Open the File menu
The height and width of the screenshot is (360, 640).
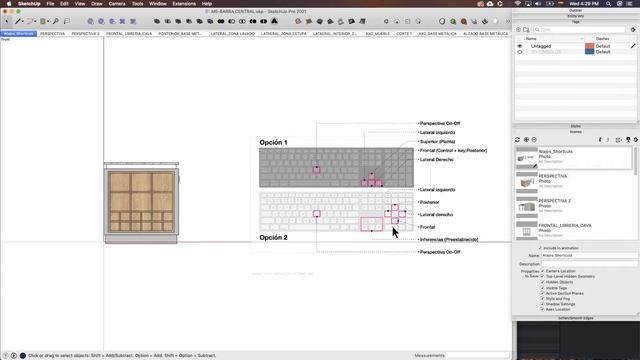pos(50,4)
